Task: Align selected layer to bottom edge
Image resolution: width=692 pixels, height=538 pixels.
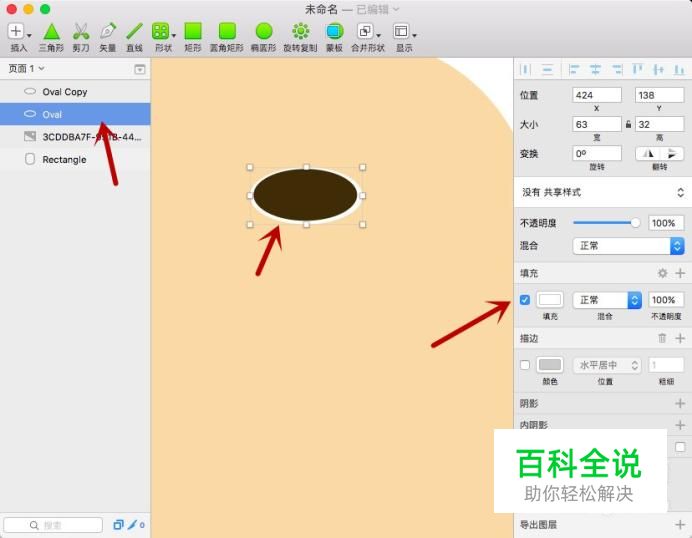Action: click(680, 69)
